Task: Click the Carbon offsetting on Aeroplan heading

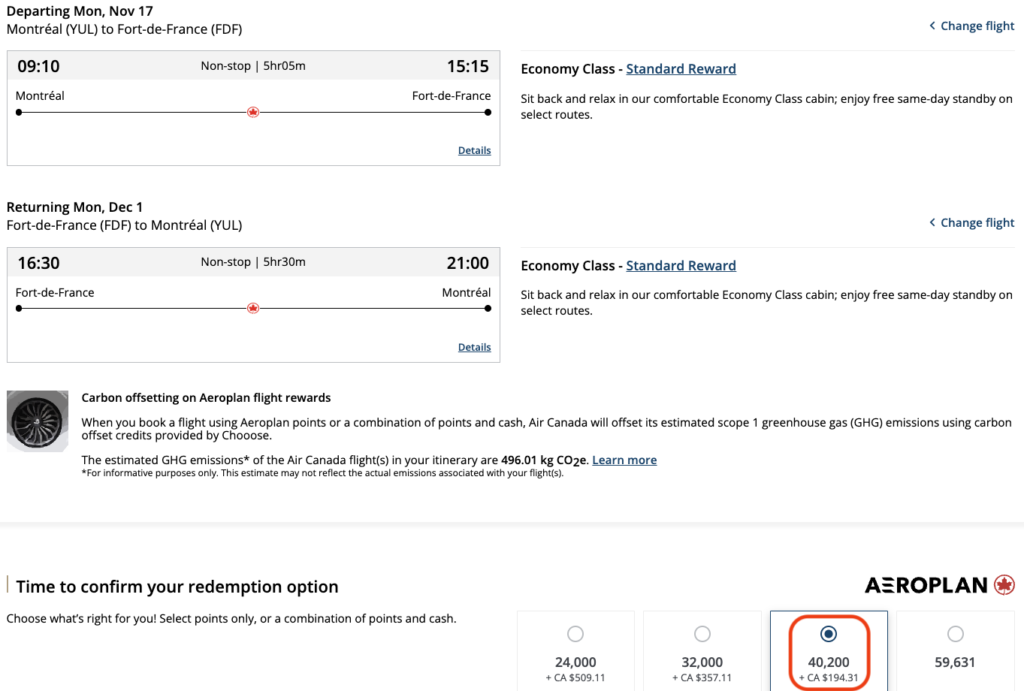Action: [206, 398]
